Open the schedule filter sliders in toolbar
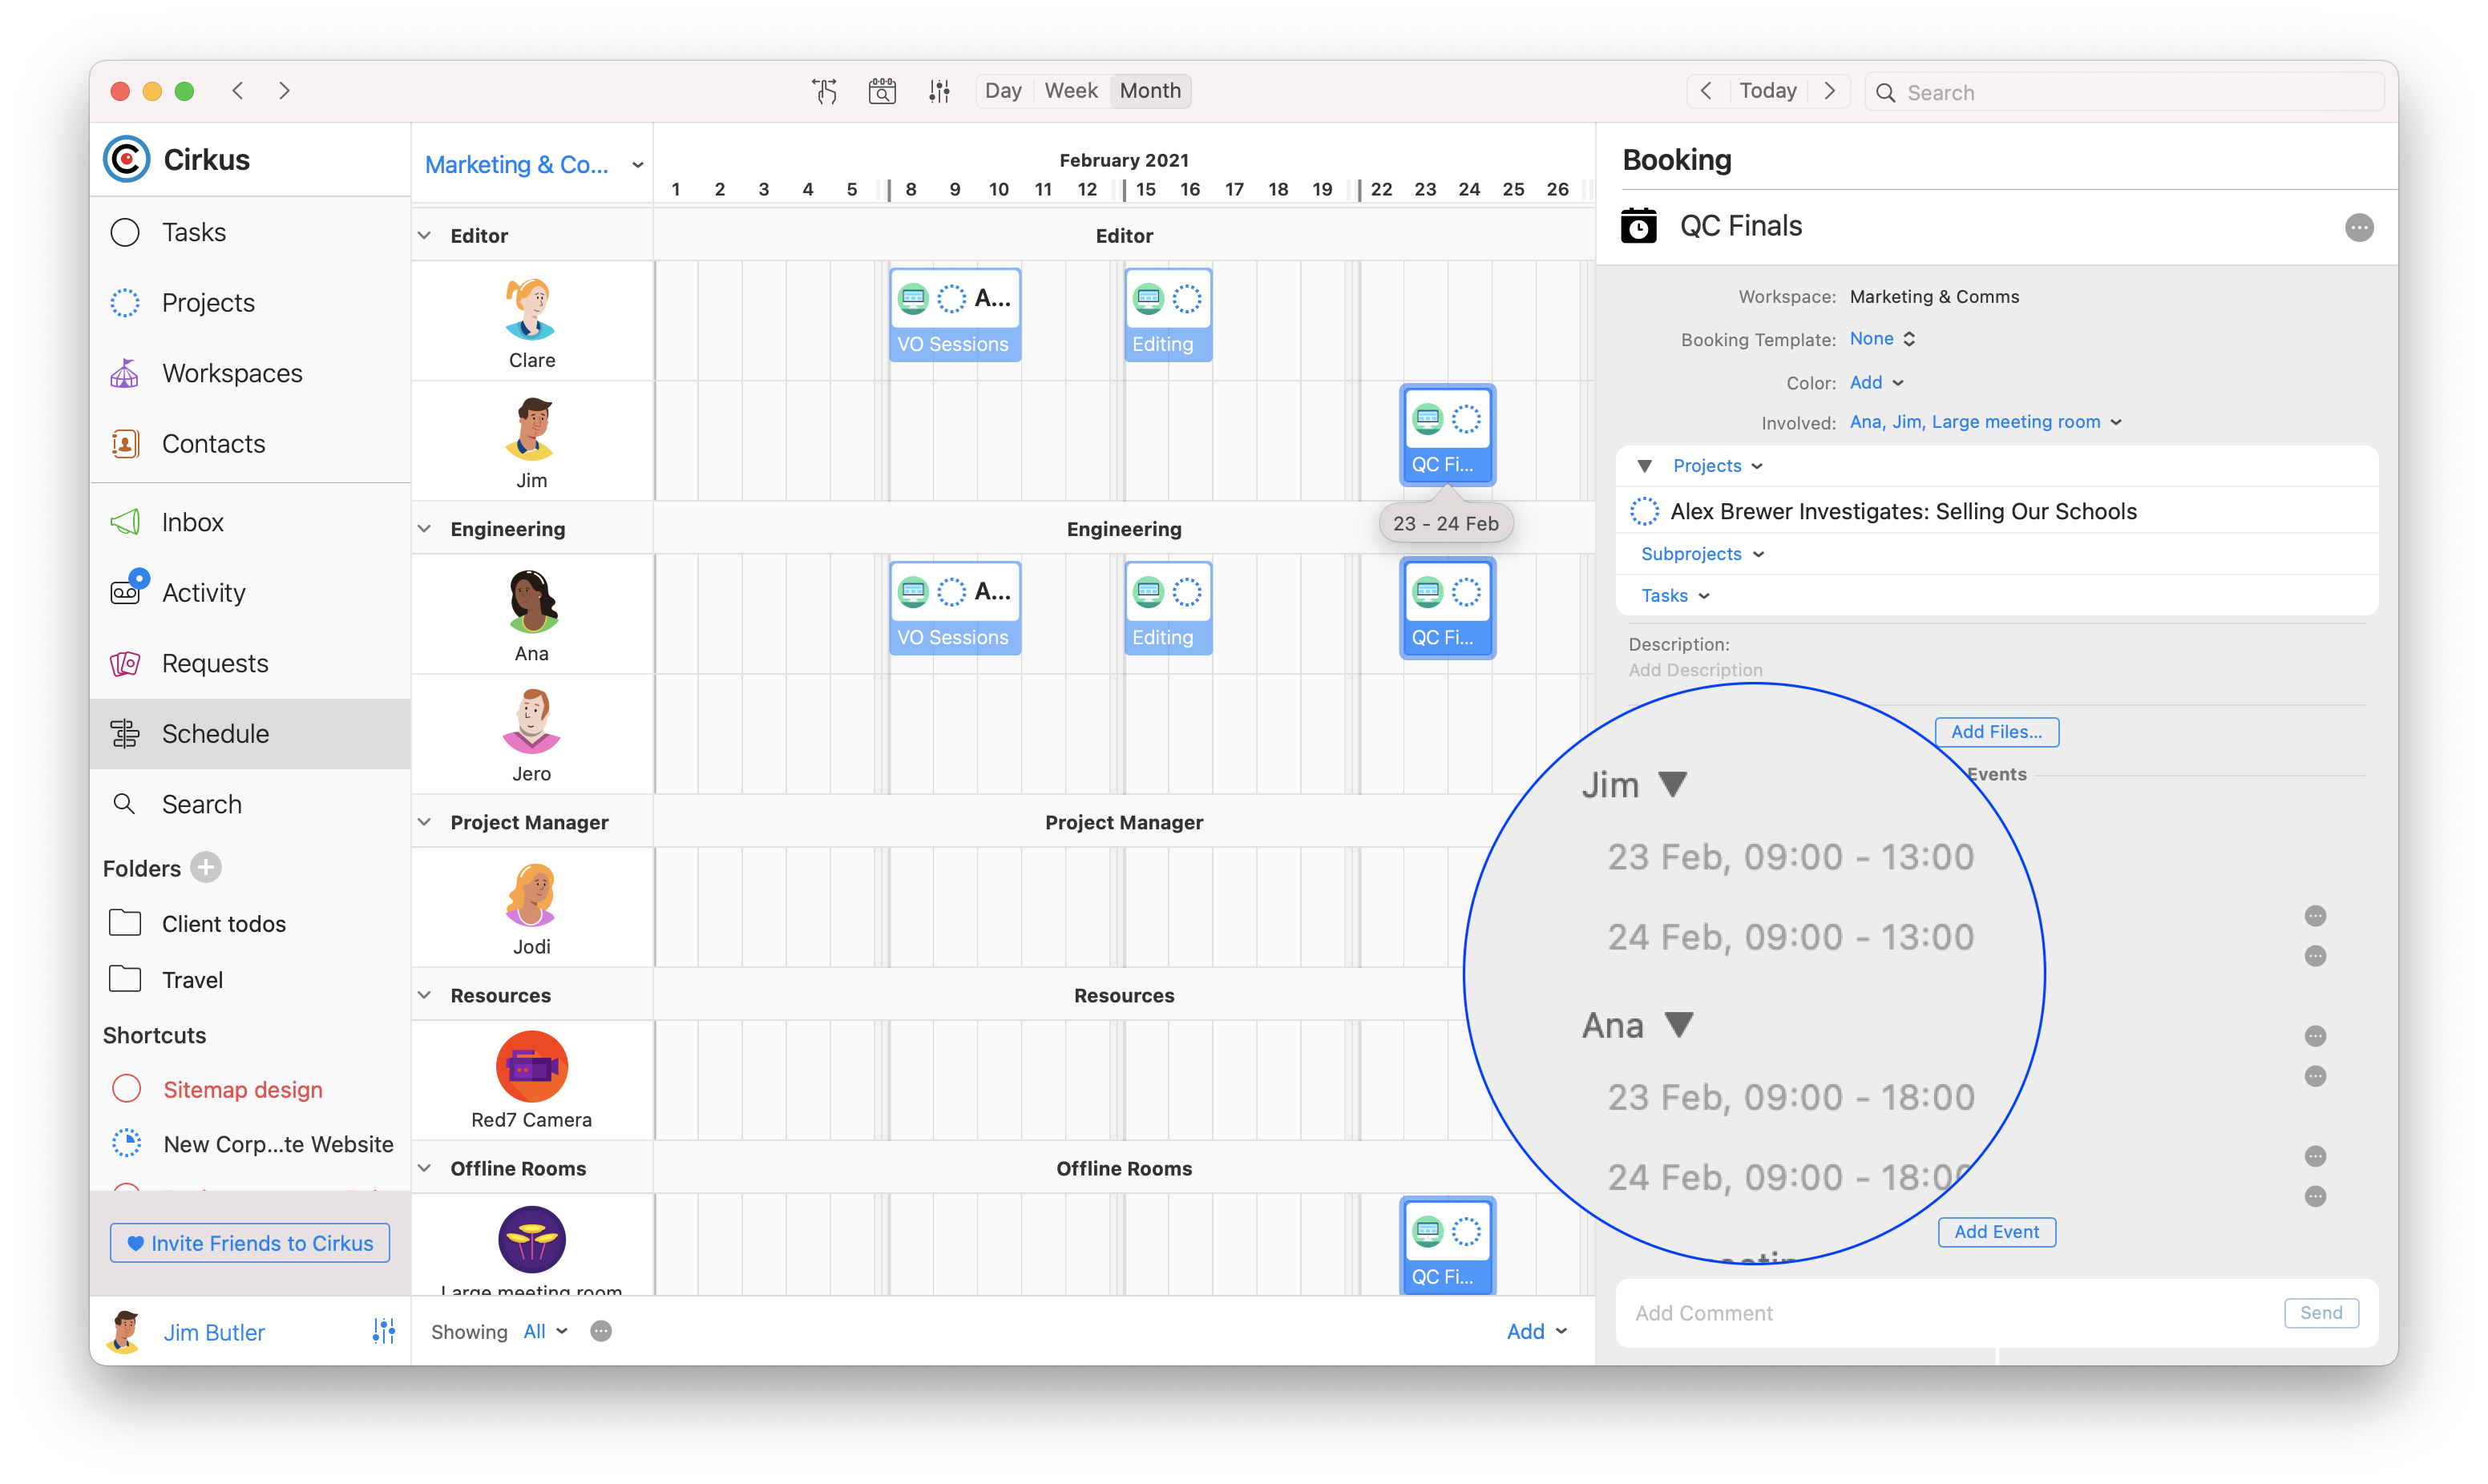Screen dimensions: 2488x1484 [x=939, y=91]
